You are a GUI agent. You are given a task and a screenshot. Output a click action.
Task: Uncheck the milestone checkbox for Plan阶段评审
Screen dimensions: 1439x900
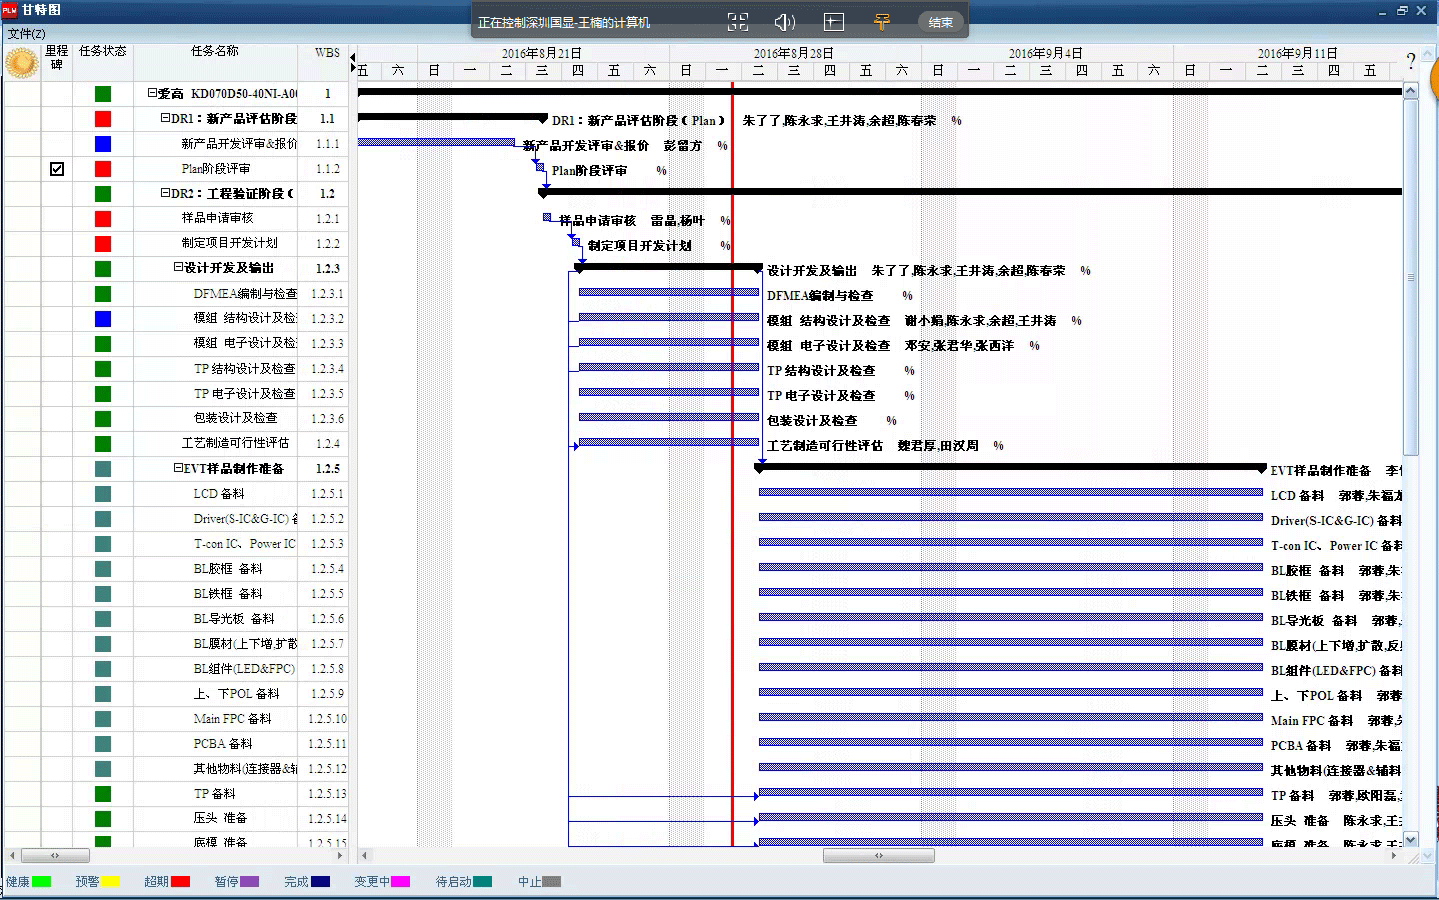coord(57,169)
